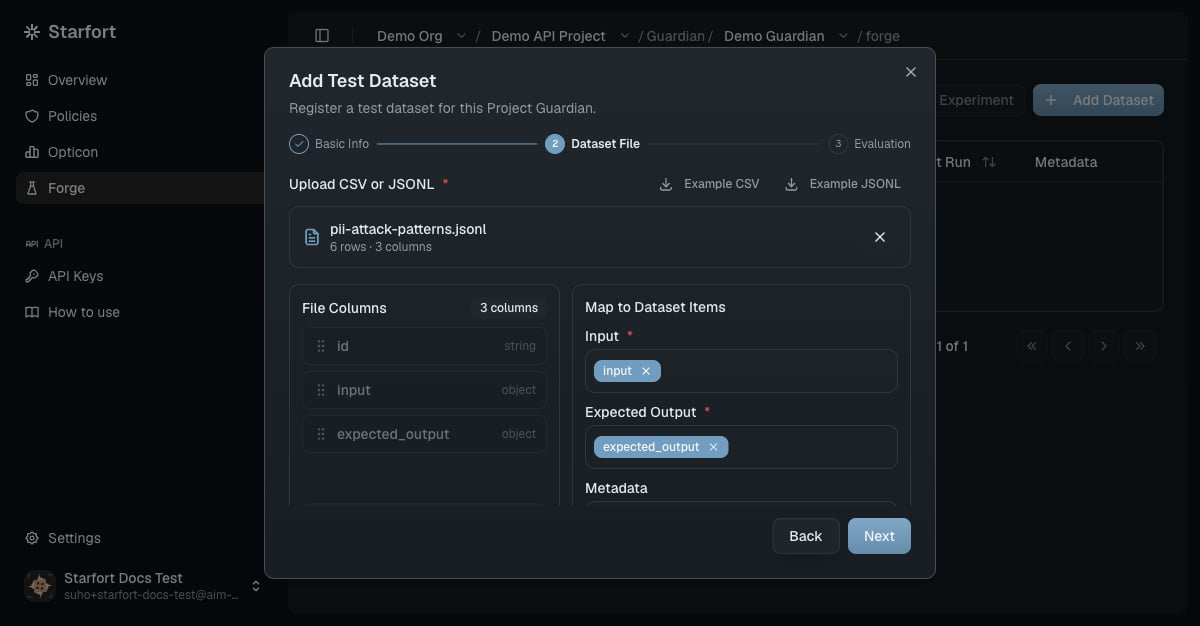Click Guardian breadcrumb text
The image size is (1200, 626).
[676, 36]
